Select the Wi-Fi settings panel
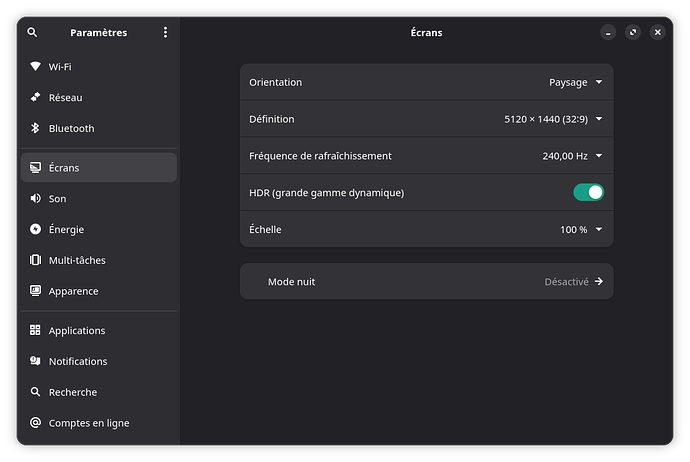The width and height of the screenshot is (690, 462). [99, 66]
